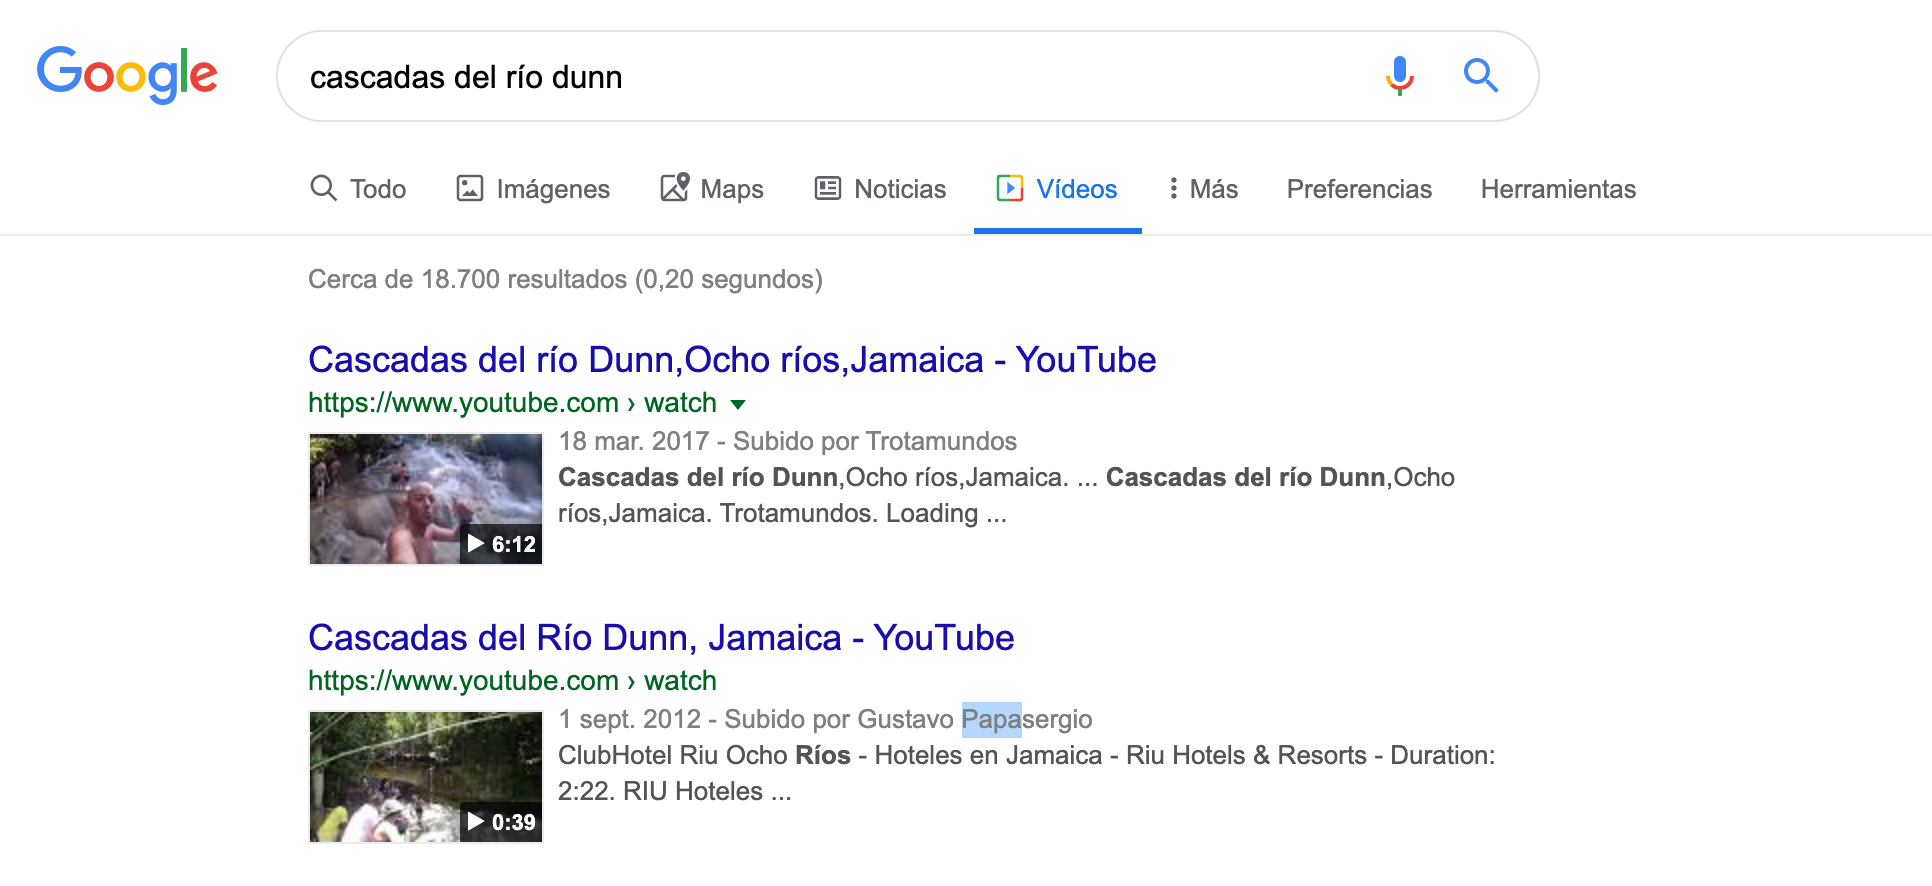The height and width of the screenshot is (886, 1932).
Task: Click '18 mar. 2017 - Subido por Trotamundos' text
Action: point(787,441)
